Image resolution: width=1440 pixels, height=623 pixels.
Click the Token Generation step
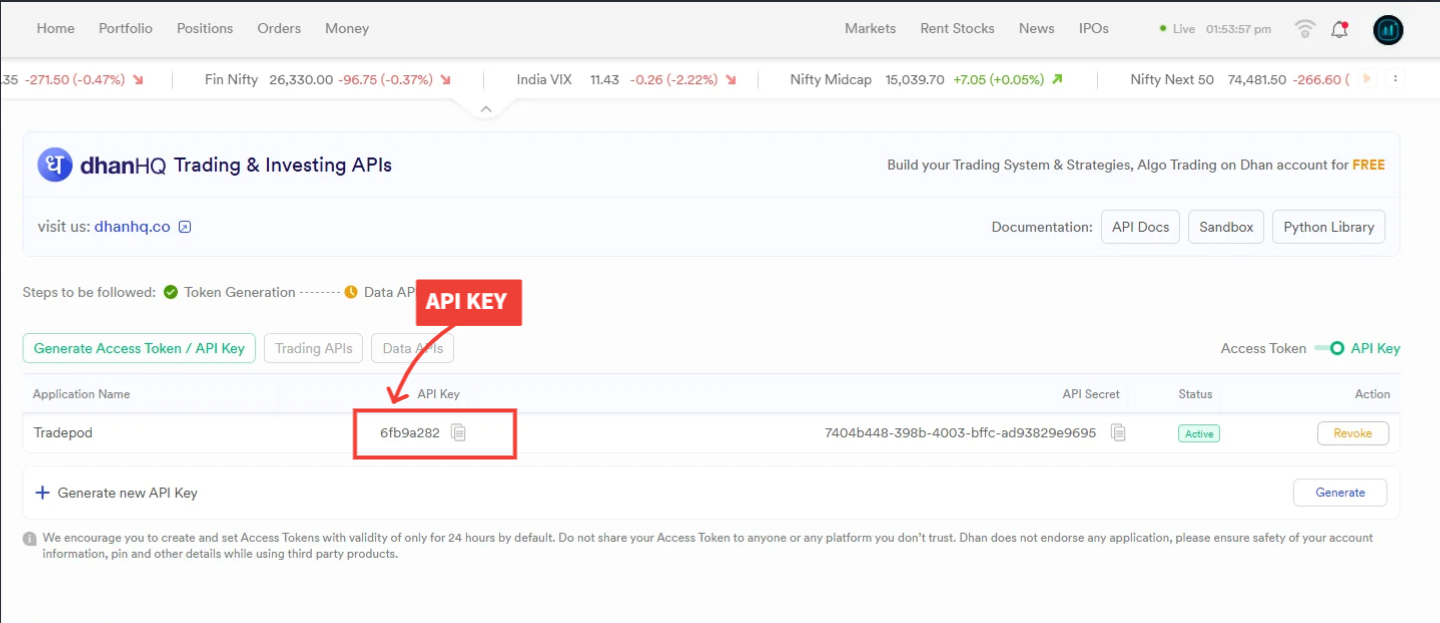(240, 292)
